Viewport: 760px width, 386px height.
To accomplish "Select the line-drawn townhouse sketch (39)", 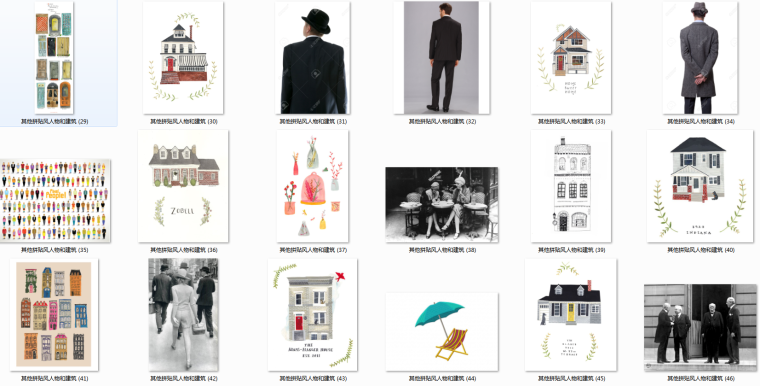I will point(571,186).
